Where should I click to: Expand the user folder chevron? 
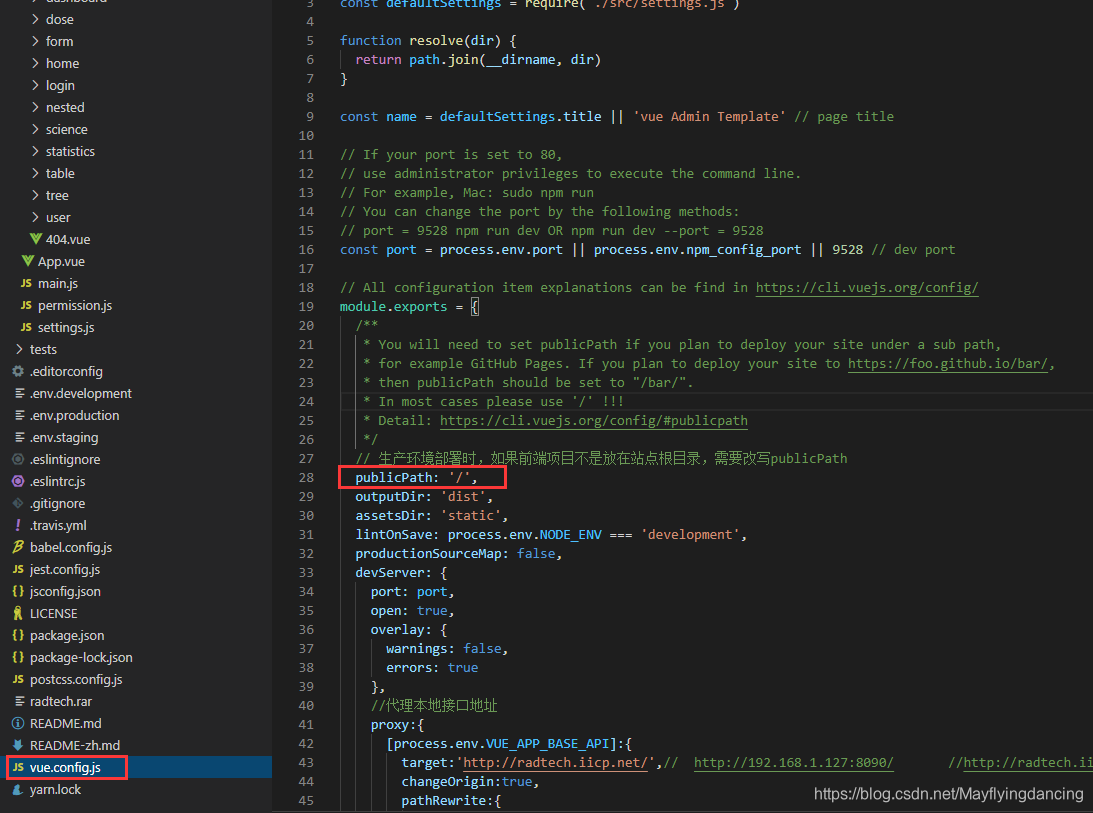click(x=35, y=217)
